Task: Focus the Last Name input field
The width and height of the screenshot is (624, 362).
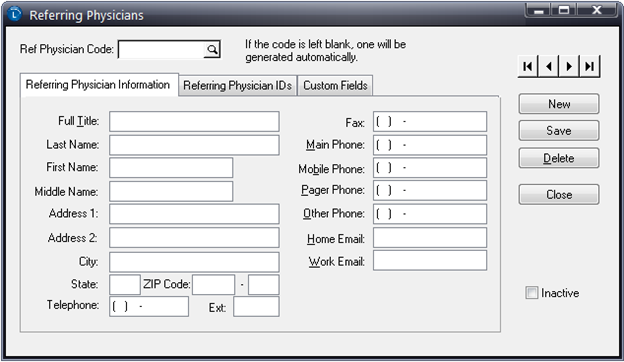Action: click(x=194, y=145)
